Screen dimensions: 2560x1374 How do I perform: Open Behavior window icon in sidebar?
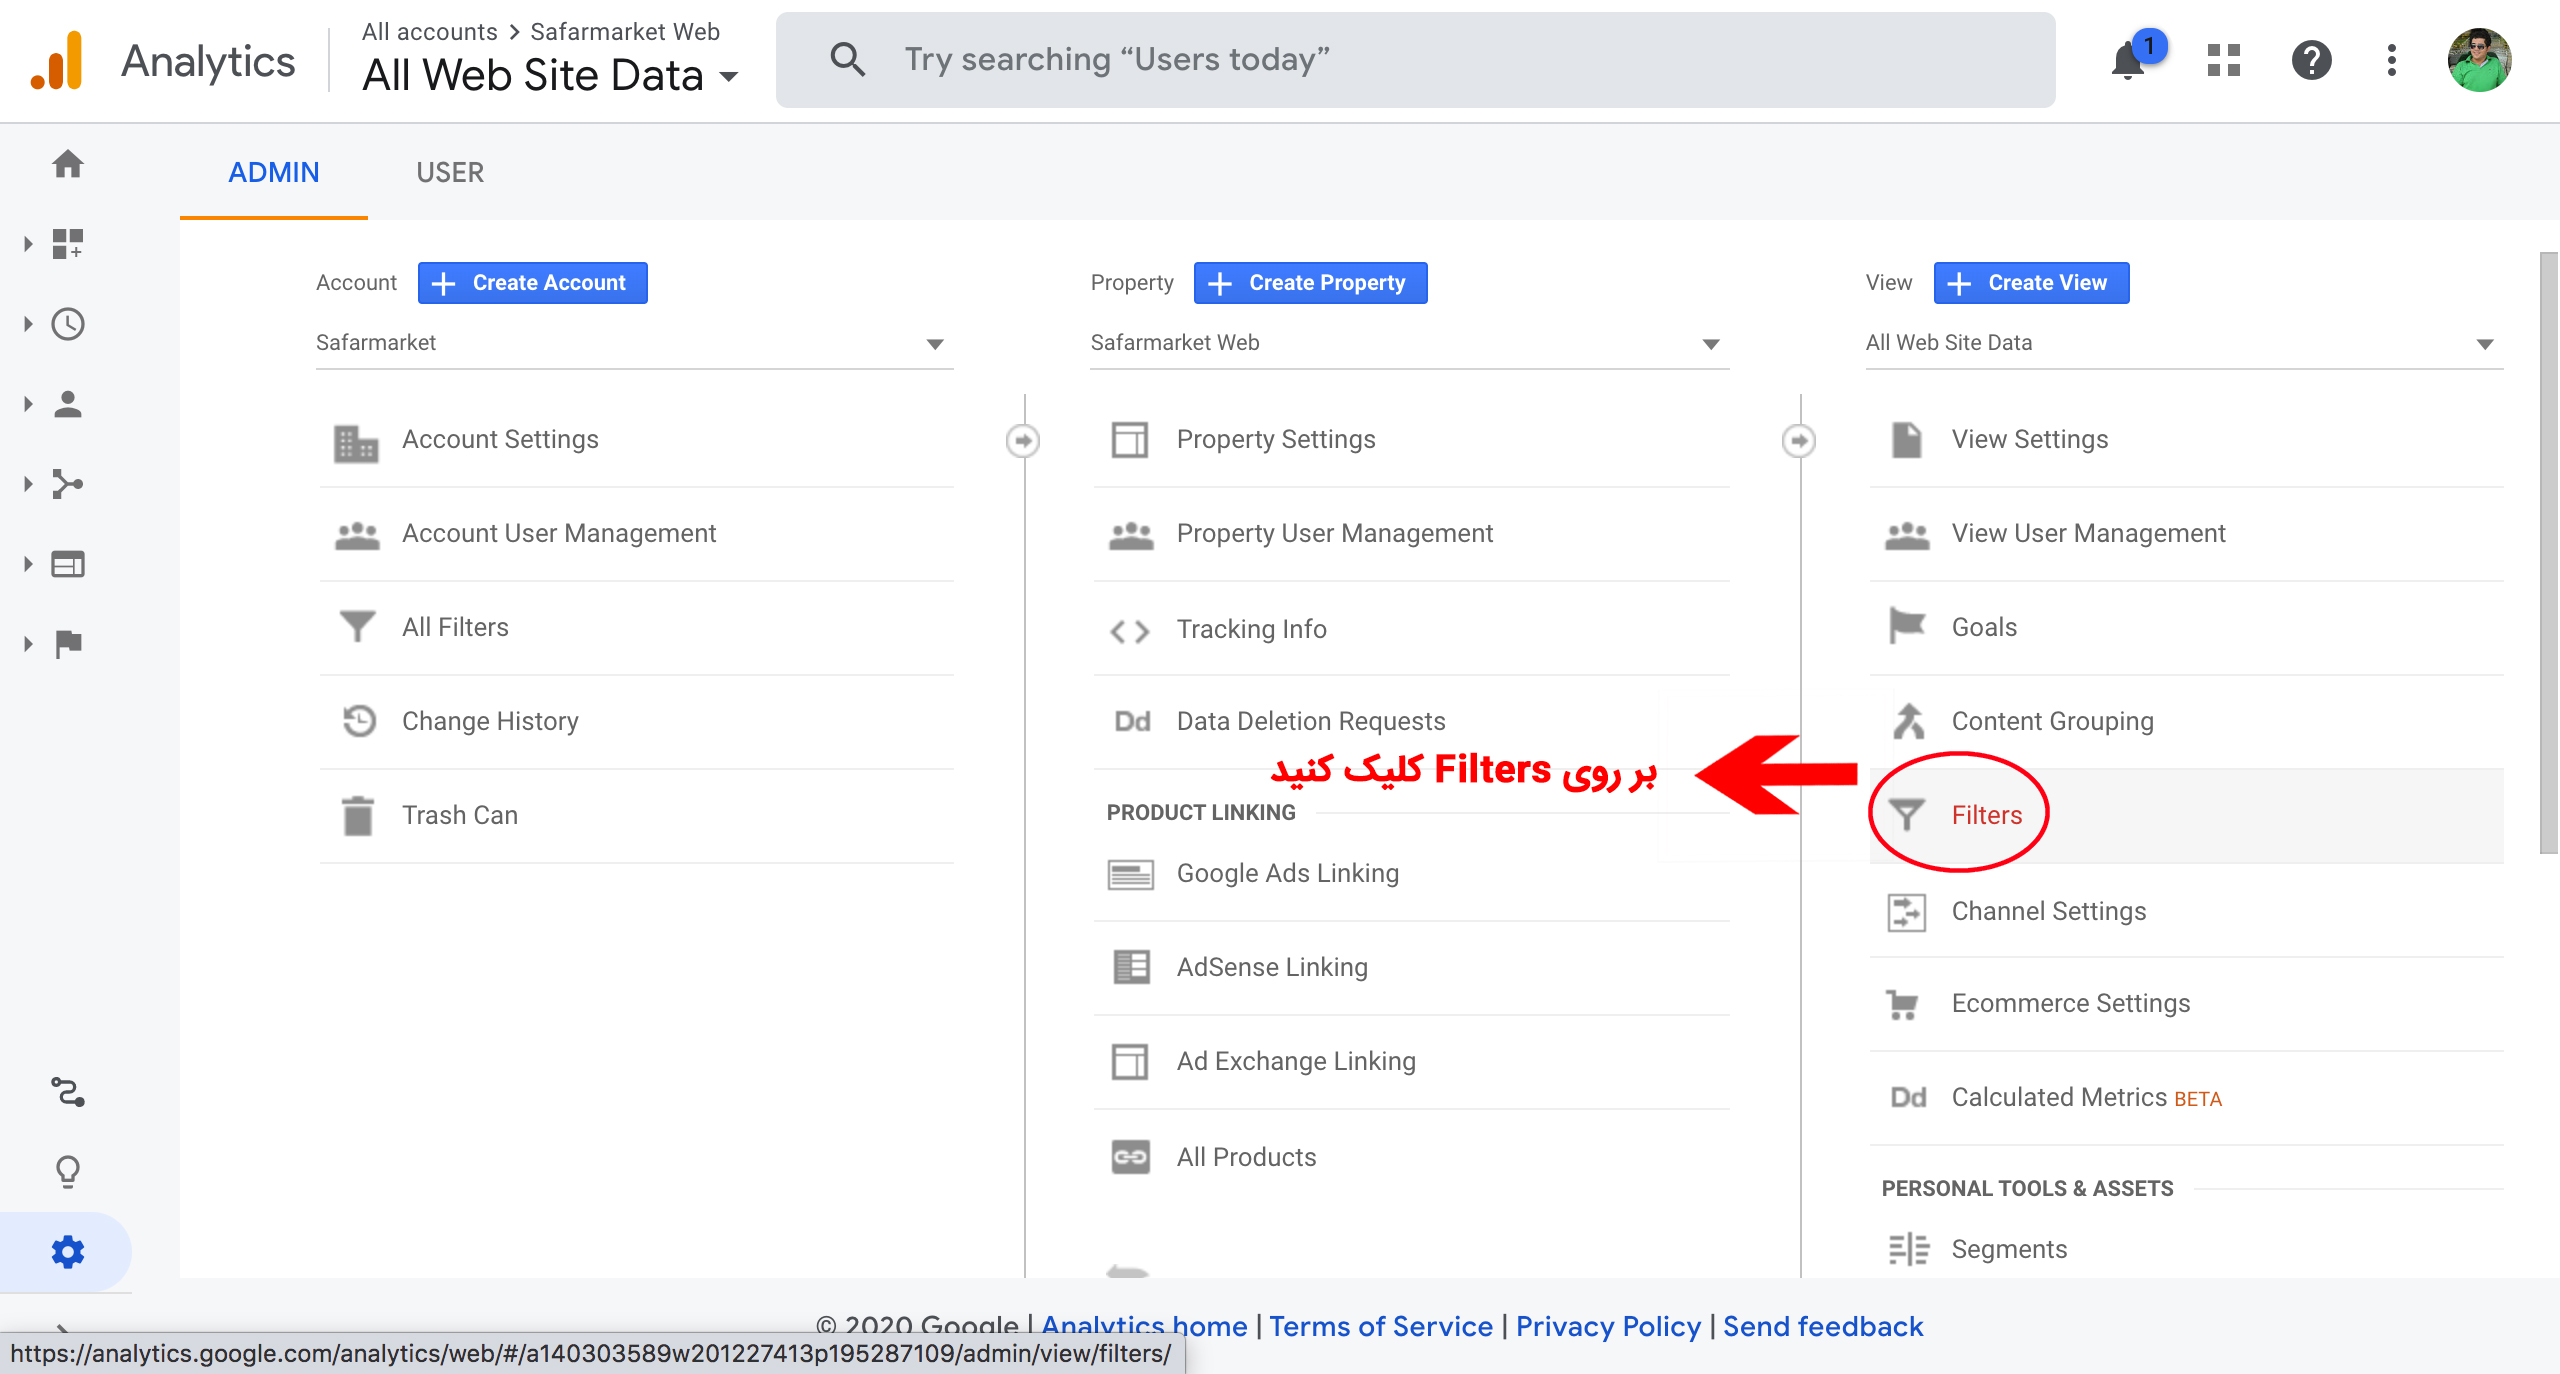[x=68, y=564]
